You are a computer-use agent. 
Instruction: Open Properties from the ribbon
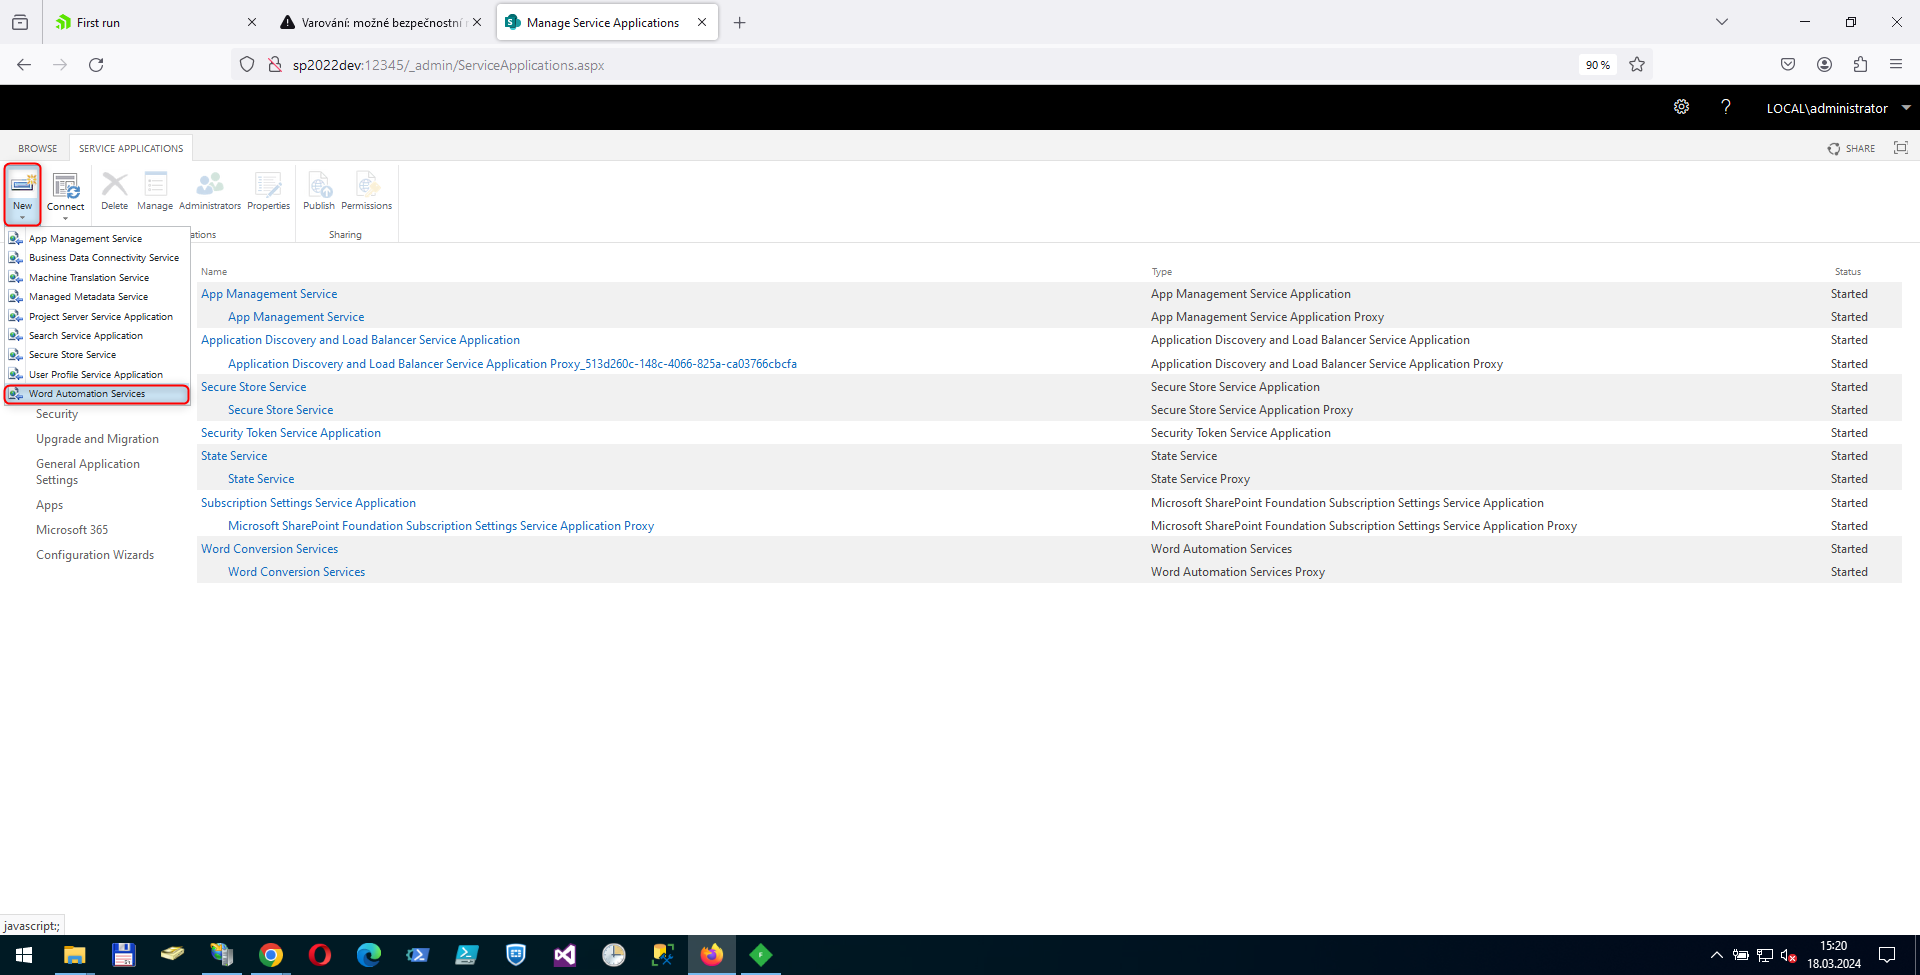tap(268, 191)
